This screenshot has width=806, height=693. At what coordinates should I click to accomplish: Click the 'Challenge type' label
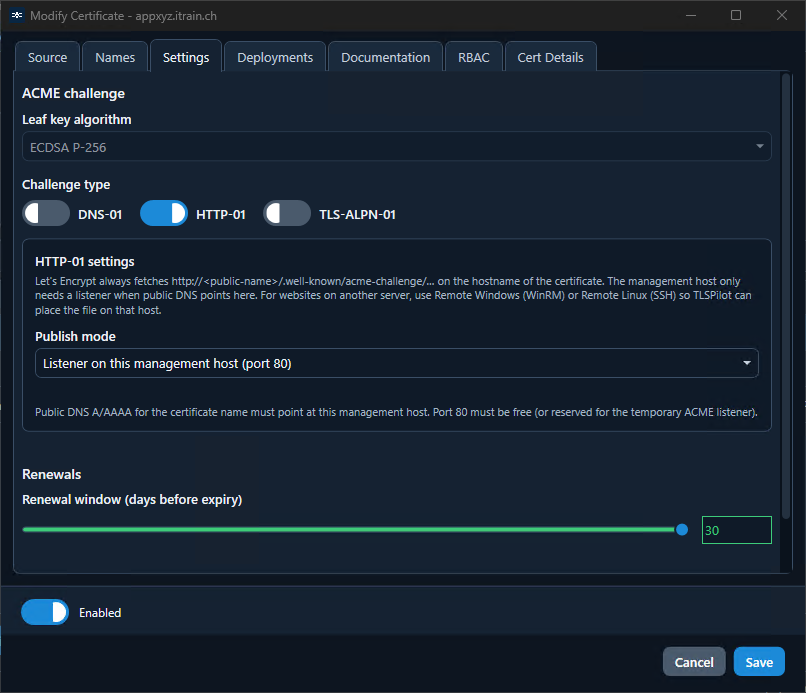click(x=66, y=185)
